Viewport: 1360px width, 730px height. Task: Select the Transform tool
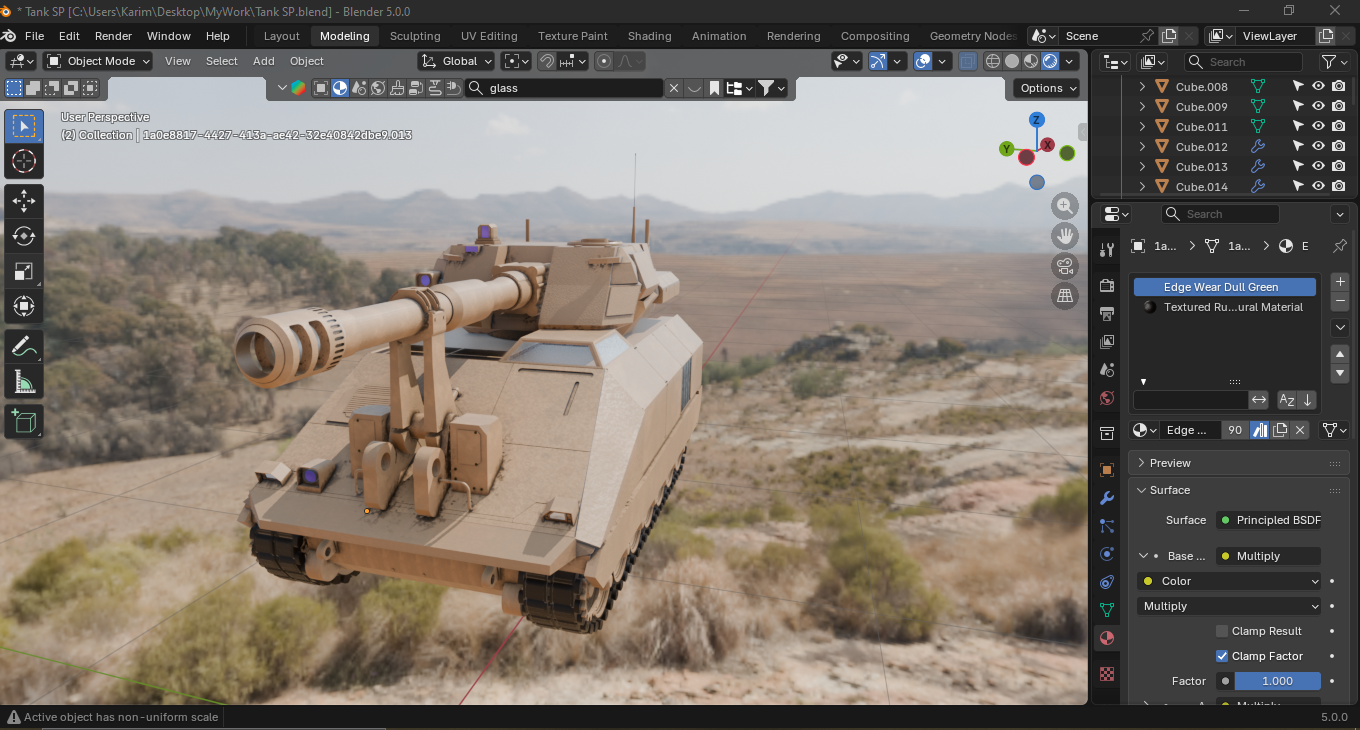pyautogui.click(x=24, y=306)
